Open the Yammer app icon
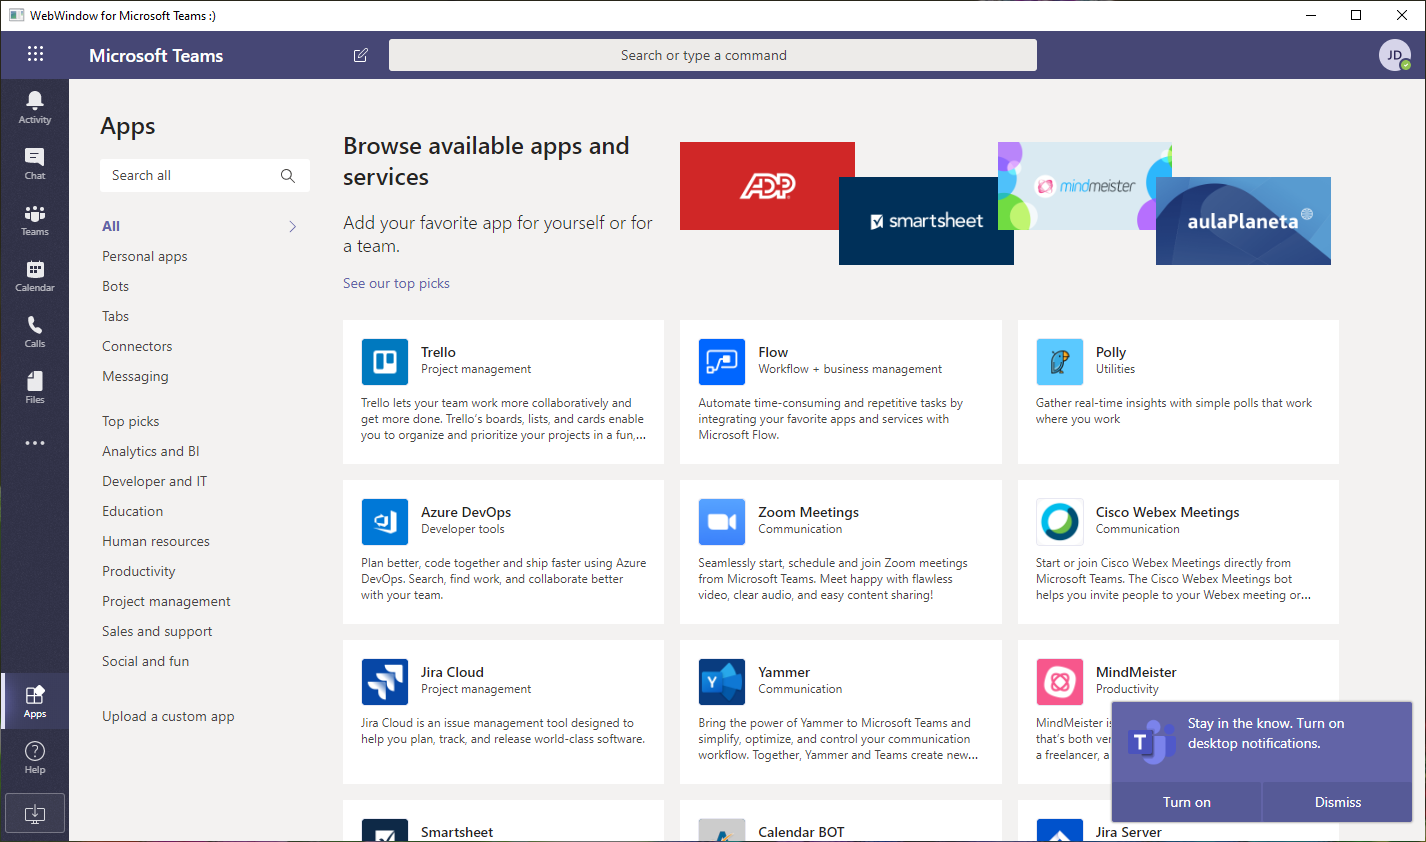 click(722, 682)
